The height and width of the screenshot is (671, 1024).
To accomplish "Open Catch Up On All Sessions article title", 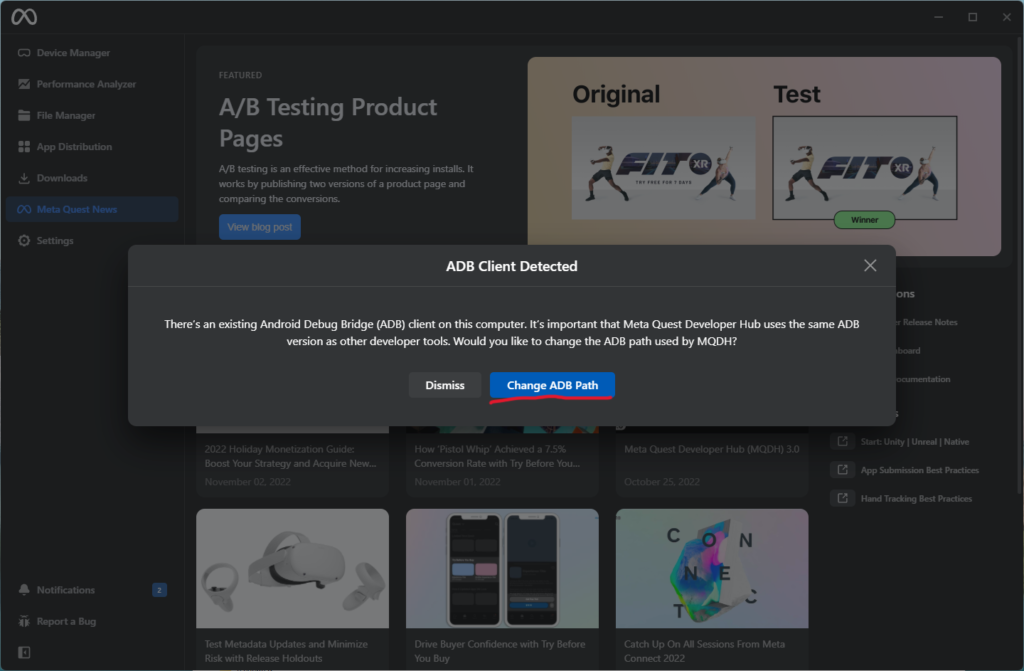I will 704,651.
